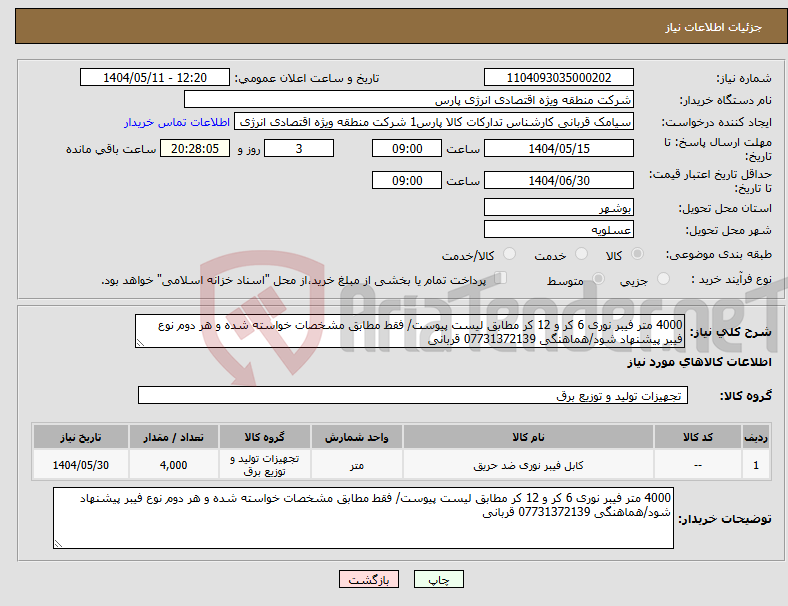Image resolution: width=788 pixels, height=606 pixels.
Task: Click the ردیف column header
Action: point(755,437)
